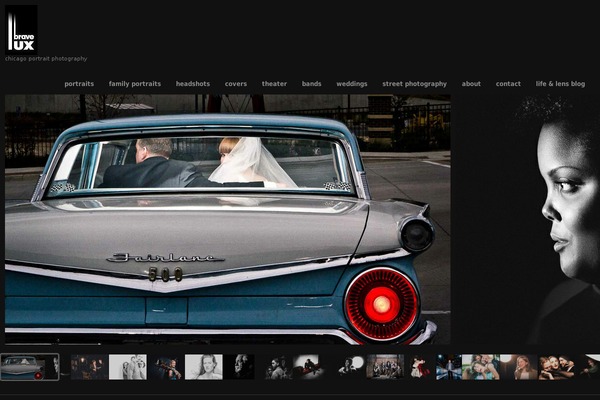Open the weddings gallery
600x400 pixels.
click(x=352, y=84)
